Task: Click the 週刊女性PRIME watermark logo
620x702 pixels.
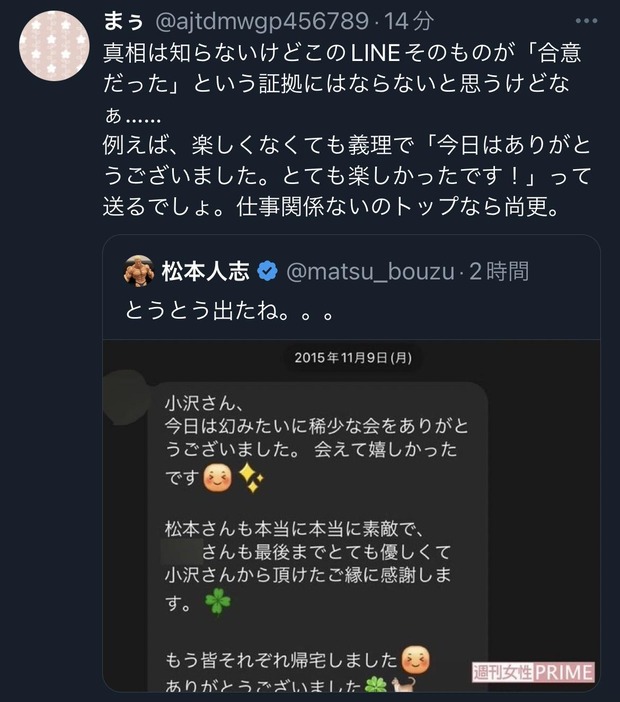Action: point(534,672)
